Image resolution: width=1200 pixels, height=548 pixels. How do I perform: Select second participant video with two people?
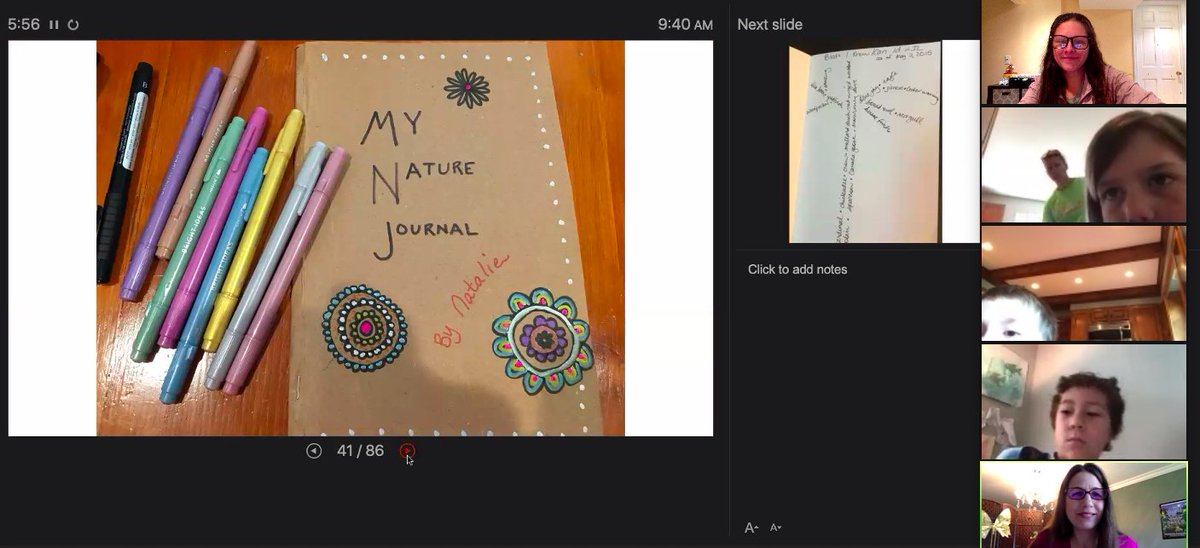(x=1083, y=165)
